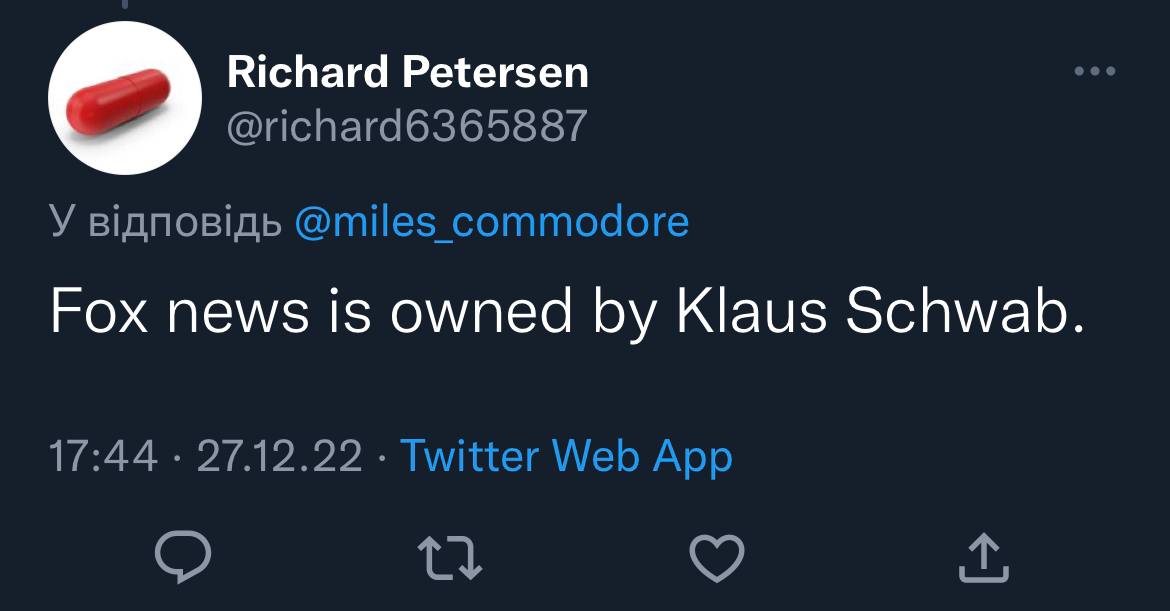Click the reply speech bubble icon

pyautogui.click(x=184, y=557)
